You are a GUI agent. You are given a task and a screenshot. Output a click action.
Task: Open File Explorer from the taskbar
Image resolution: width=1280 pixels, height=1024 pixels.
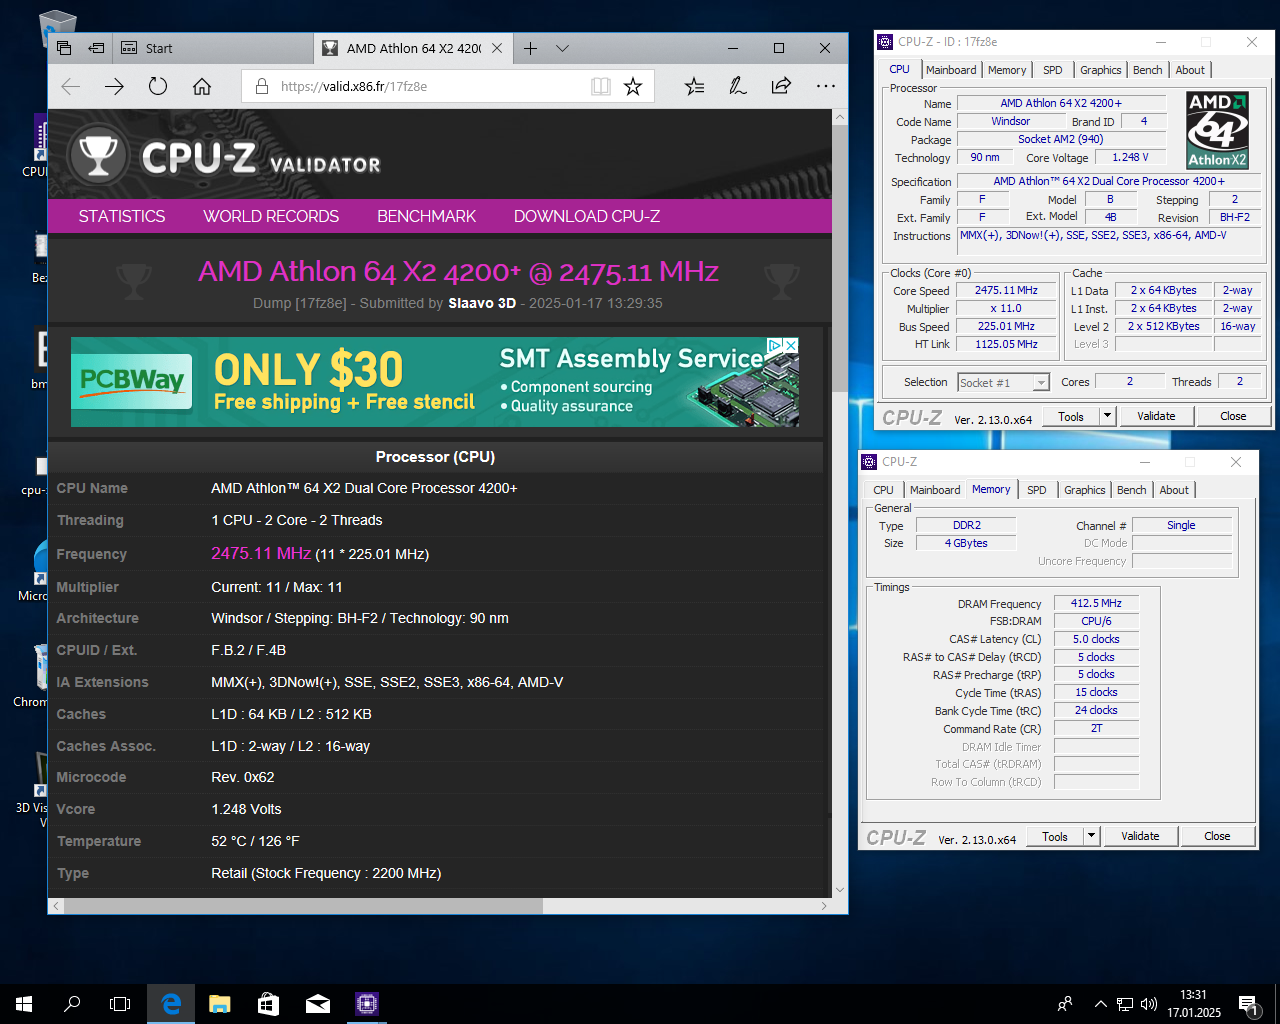[220, 1004]
